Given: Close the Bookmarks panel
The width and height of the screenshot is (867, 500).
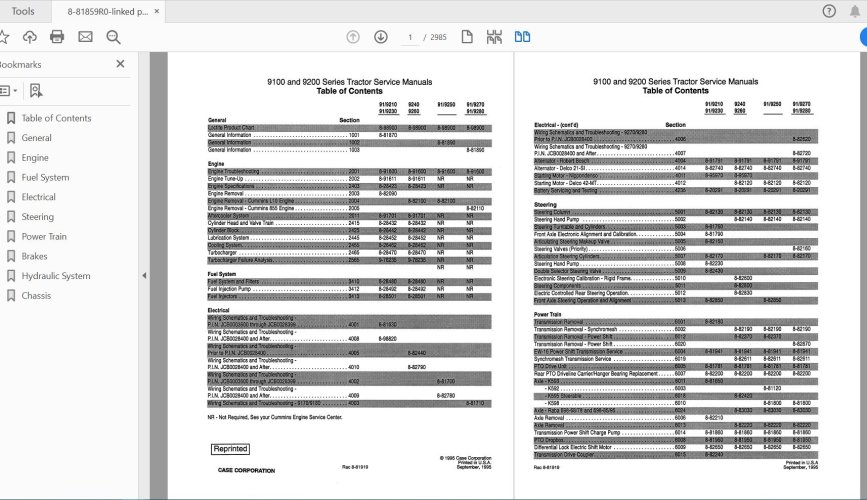Looking at the screenshot, I should (x=120, y=64).
